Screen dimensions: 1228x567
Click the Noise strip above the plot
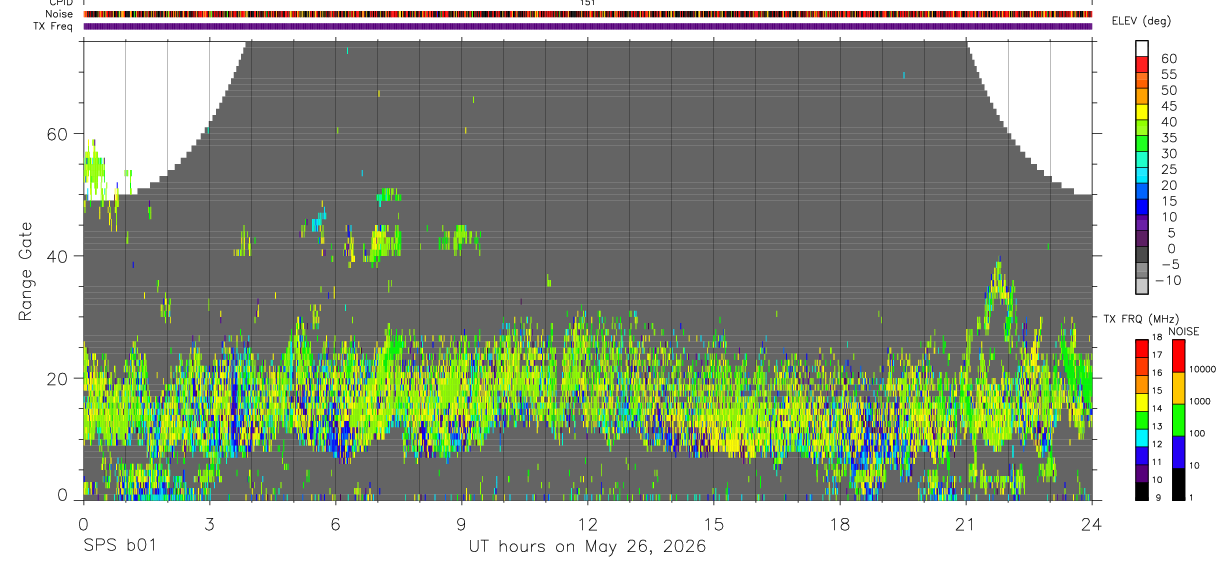pos(588,15)
